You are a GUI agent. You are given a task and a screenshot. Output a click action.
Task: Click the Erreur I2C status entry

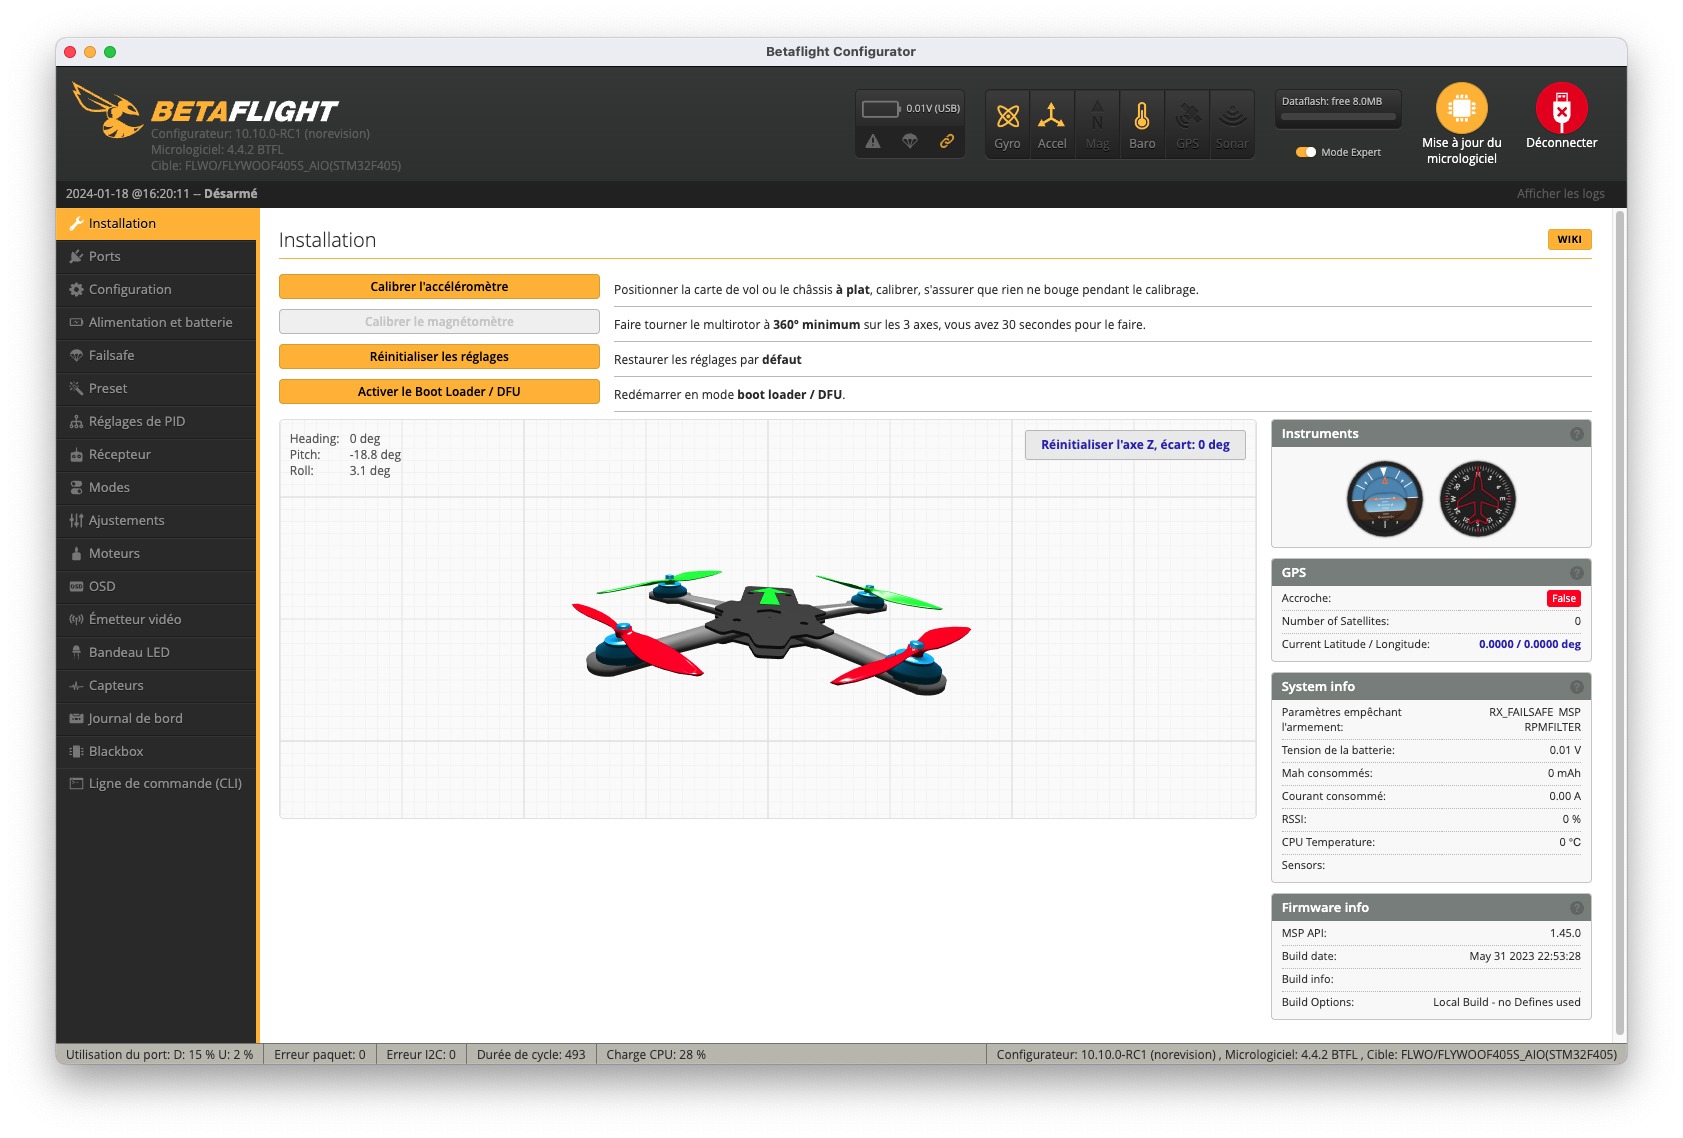pyautogui.click(x=421, y=1055)
